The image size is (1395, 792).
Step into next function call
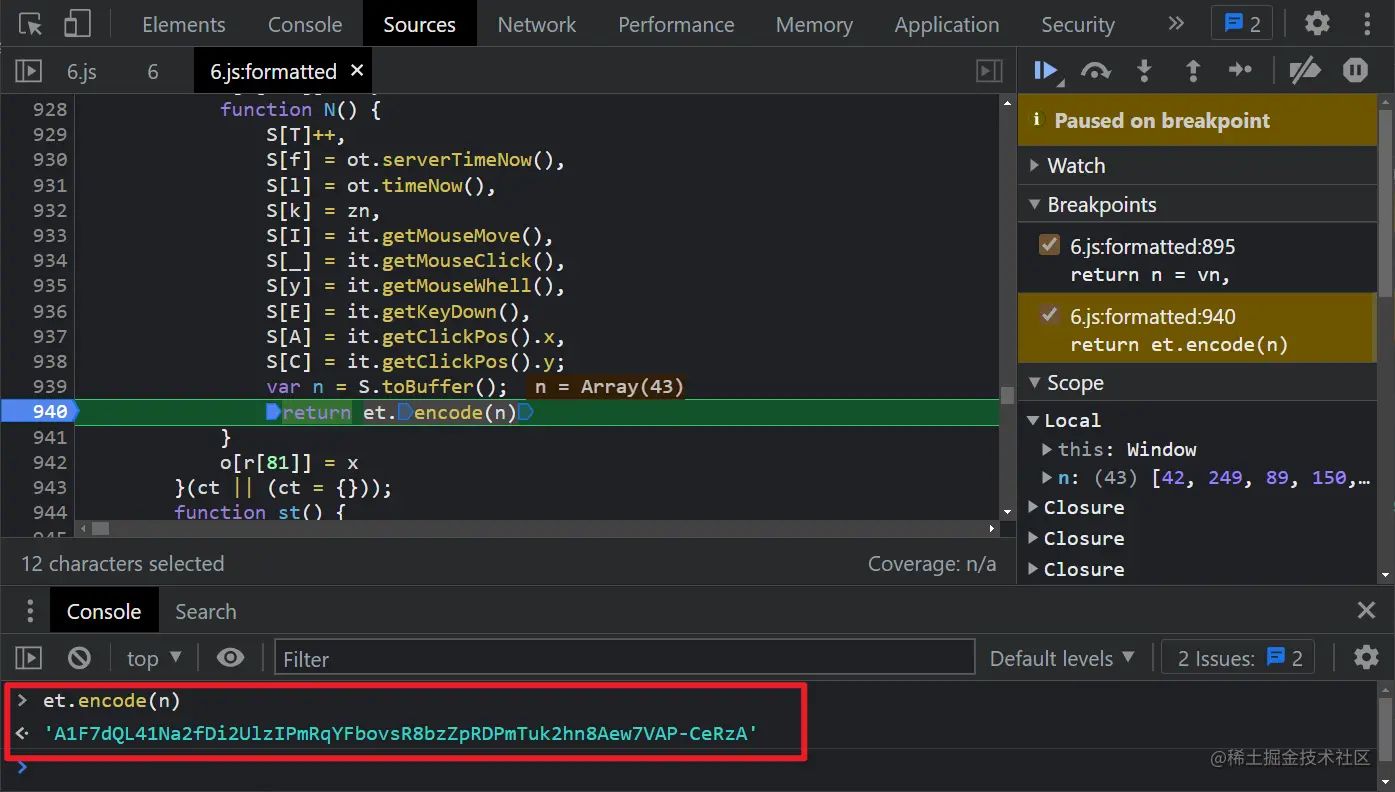[x=1144, y=71]
